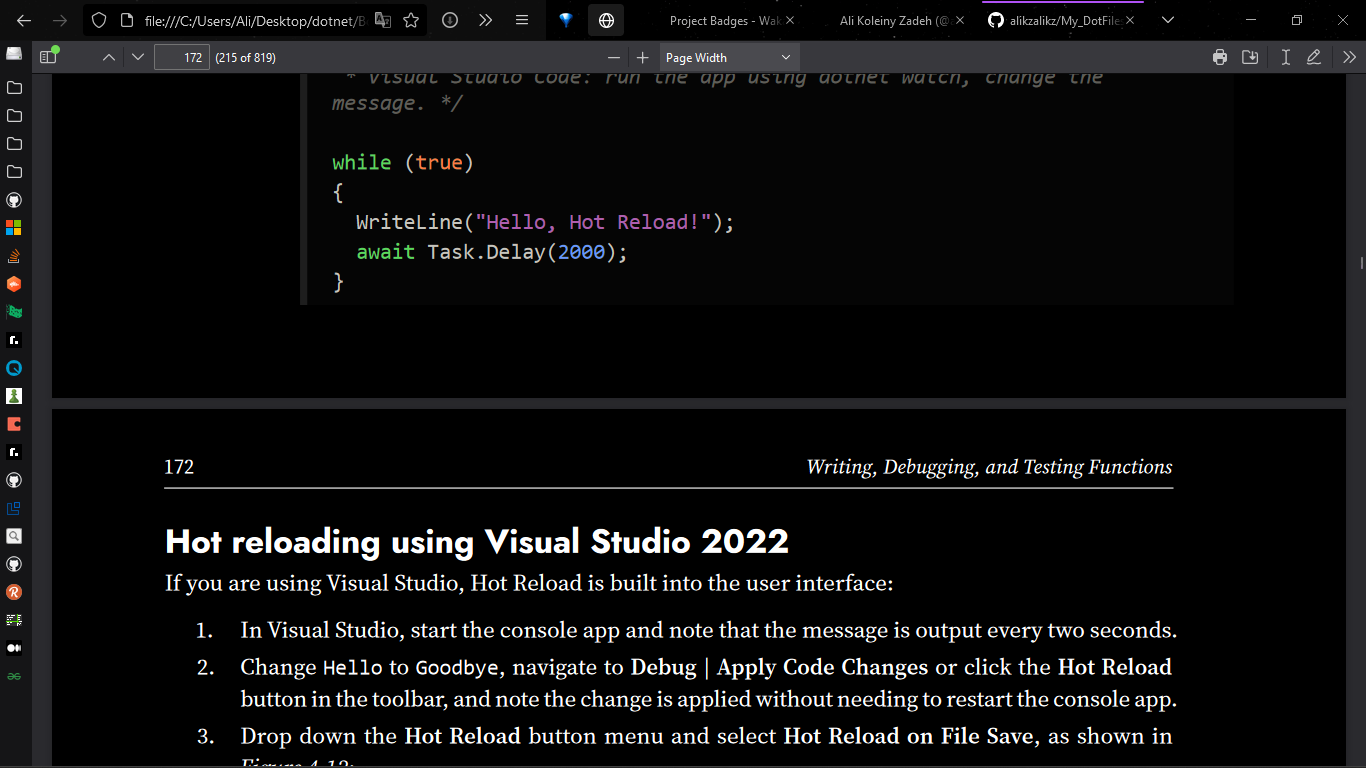Click the 'while (true)' code line
Image resolution: width=1366 pixels, height=768 pixels.
[x=403, y=162]
